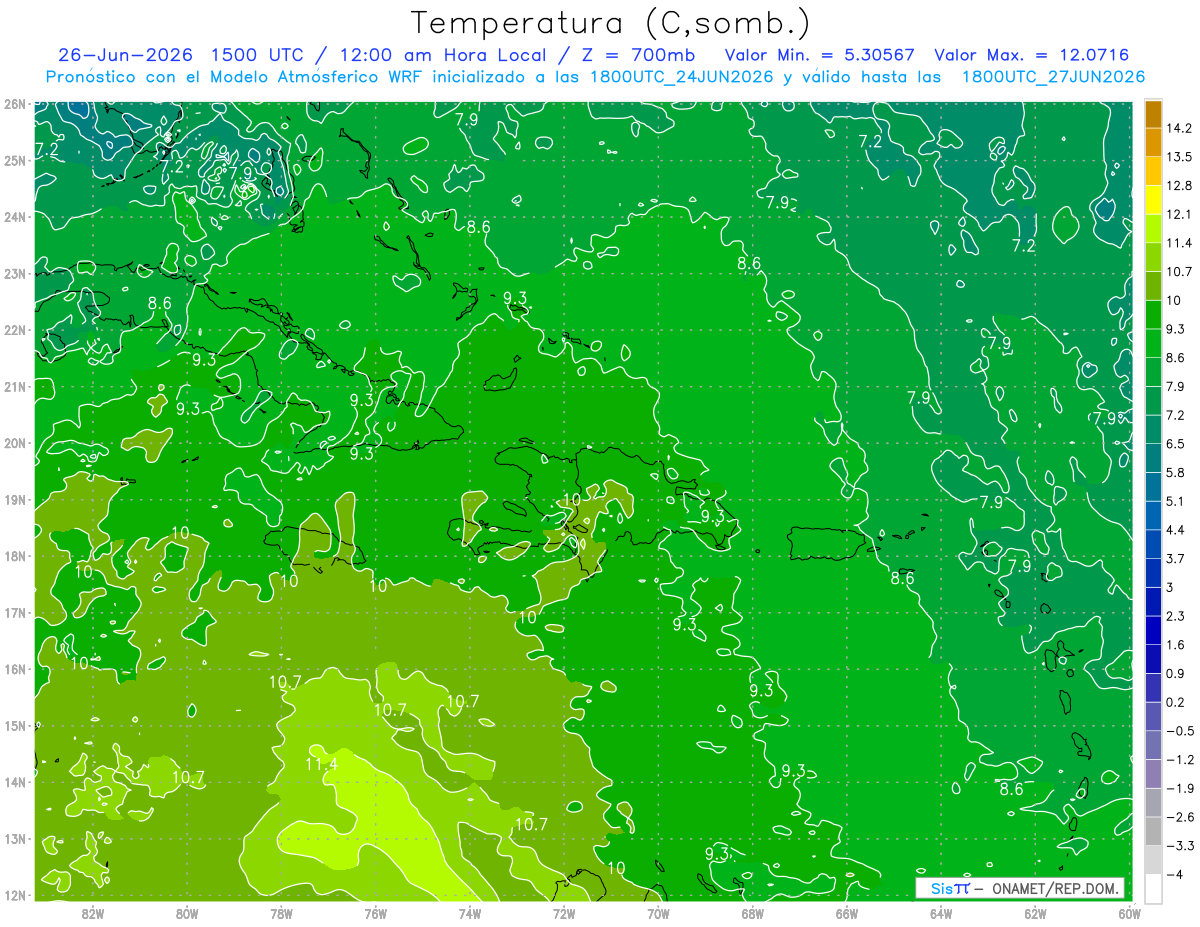Click the colorbar label "-0.5"

point(1179,731)
